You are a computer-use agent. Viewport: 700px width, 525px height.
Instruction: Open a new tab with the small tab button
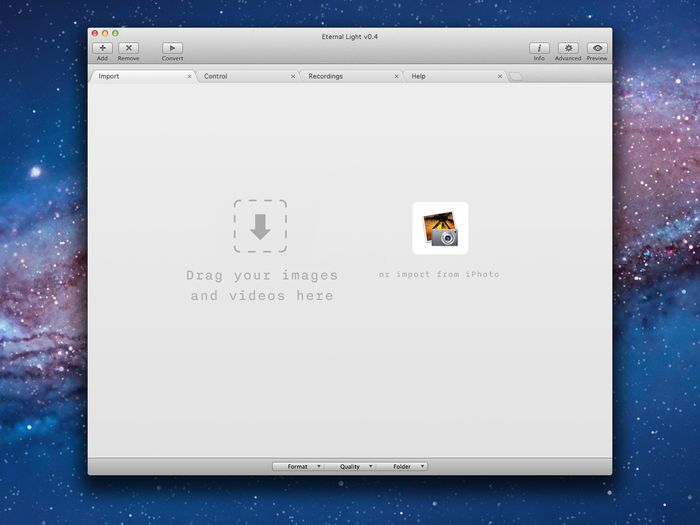[516, 77]
